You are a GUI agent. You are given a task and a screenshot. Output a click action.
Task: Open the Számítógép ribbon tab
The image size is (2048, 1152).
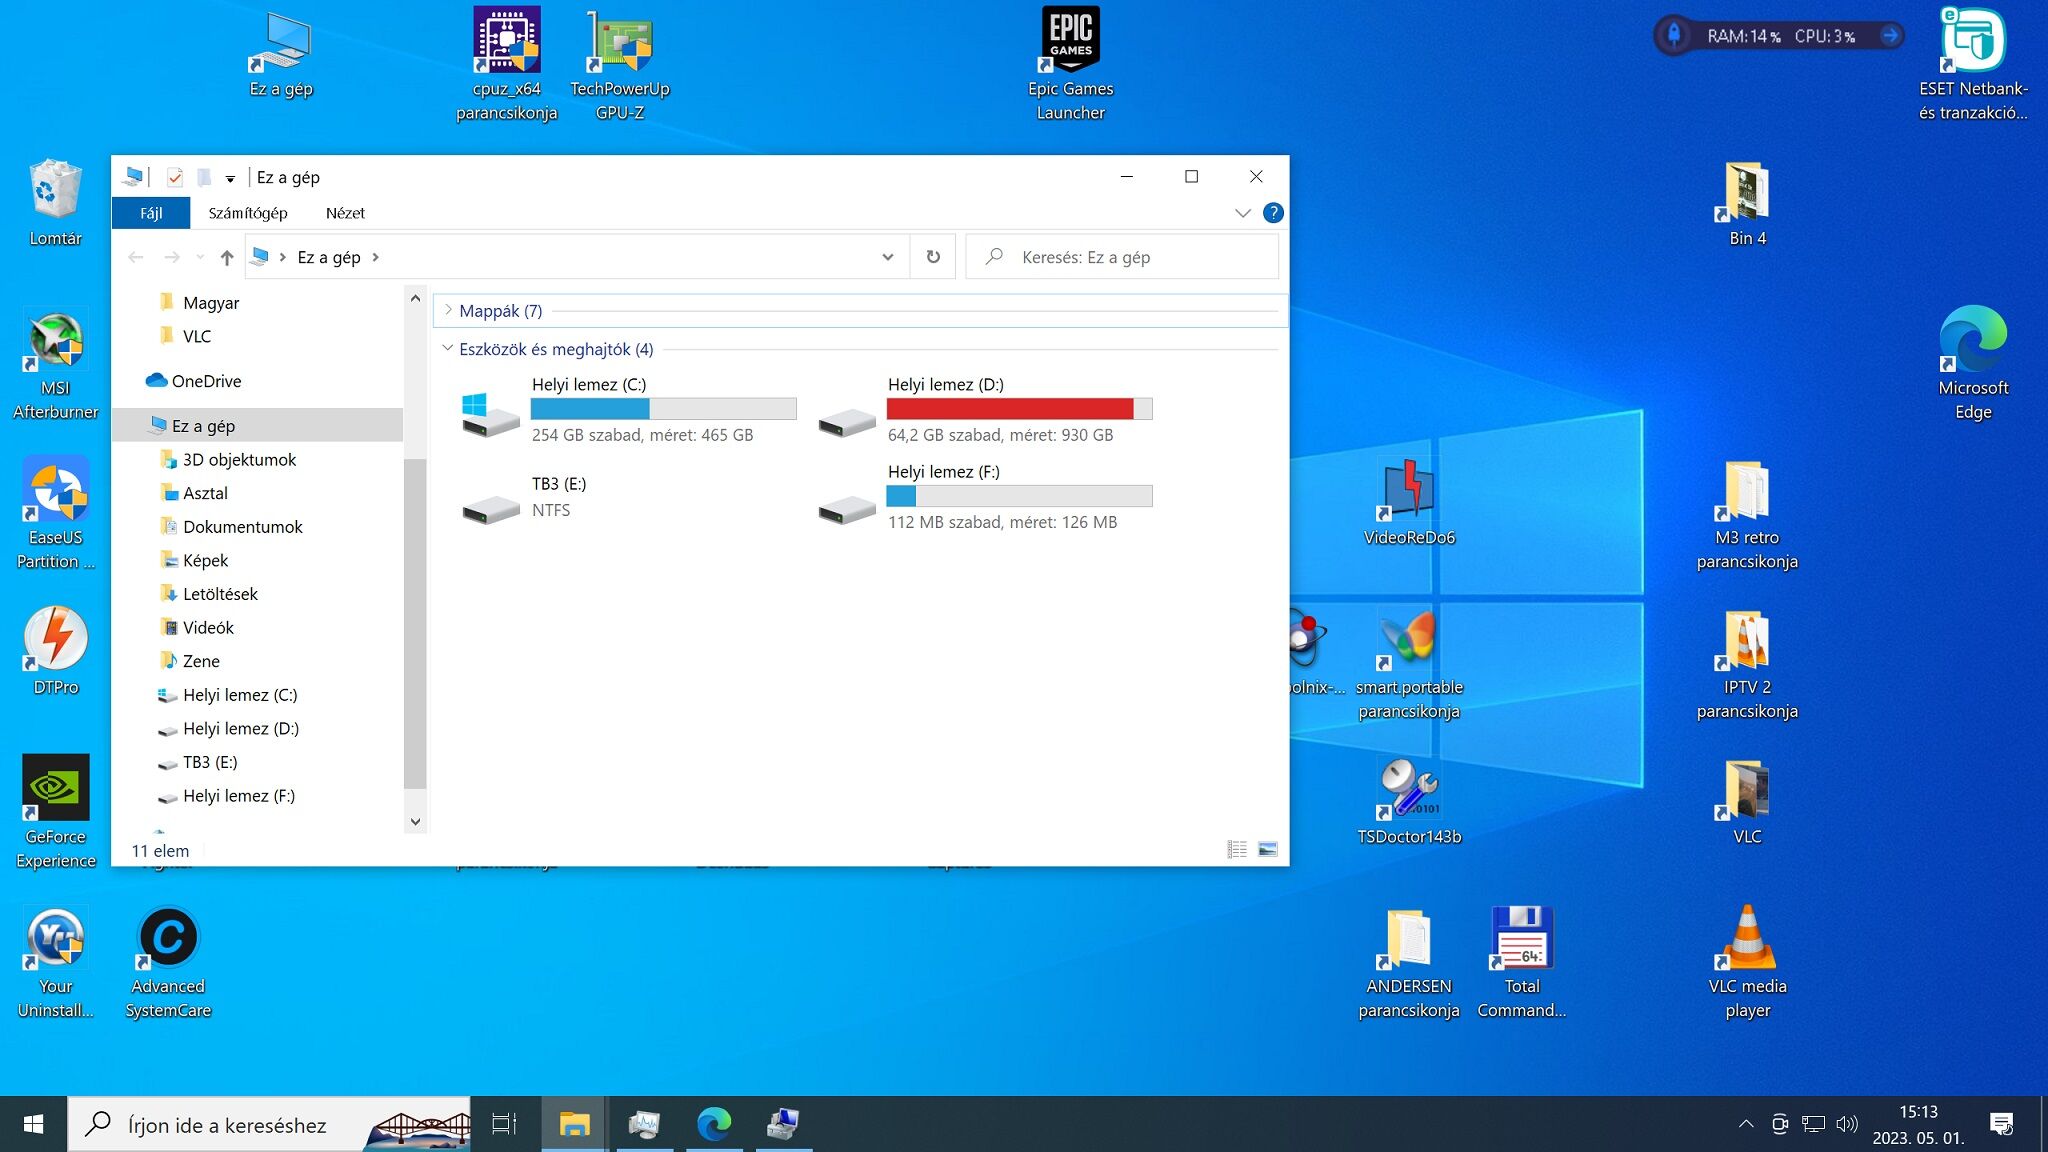(247, 213)
